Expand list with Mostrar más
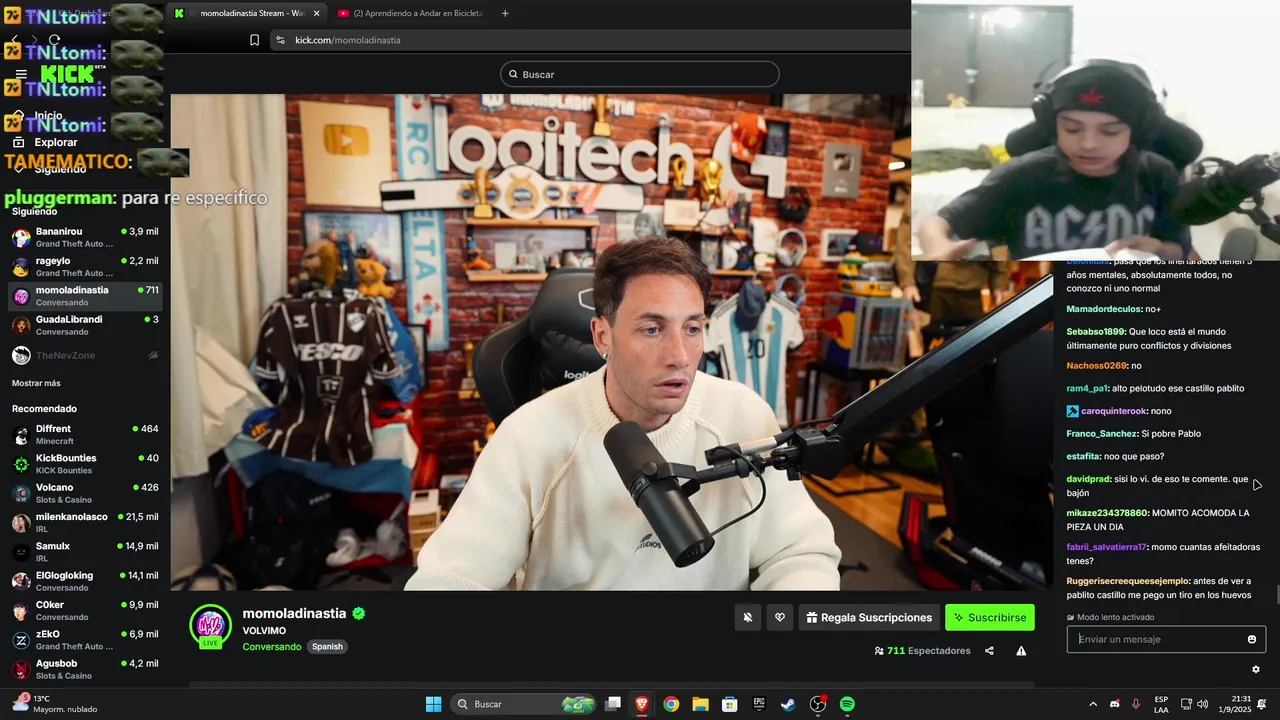Image resolution: width=1280 pixels, height=720 pixels. coord(36,383)
